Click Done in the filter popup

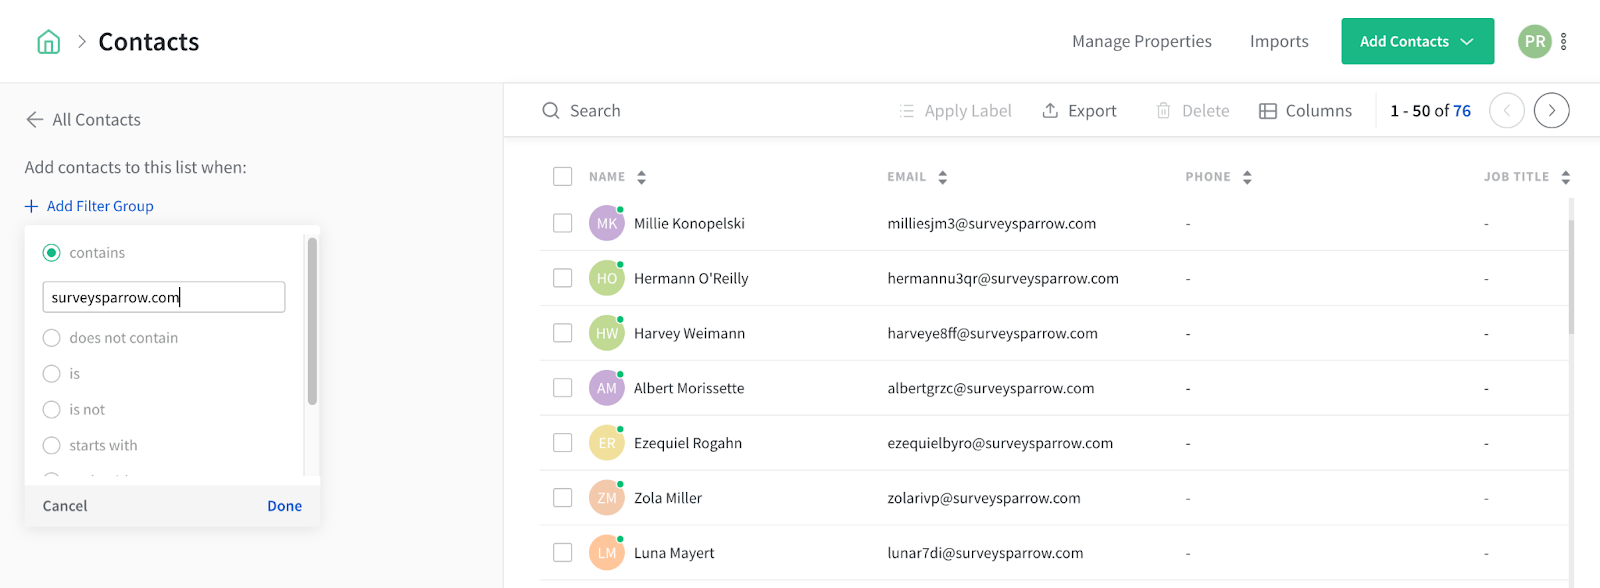(x=284, y=506)
